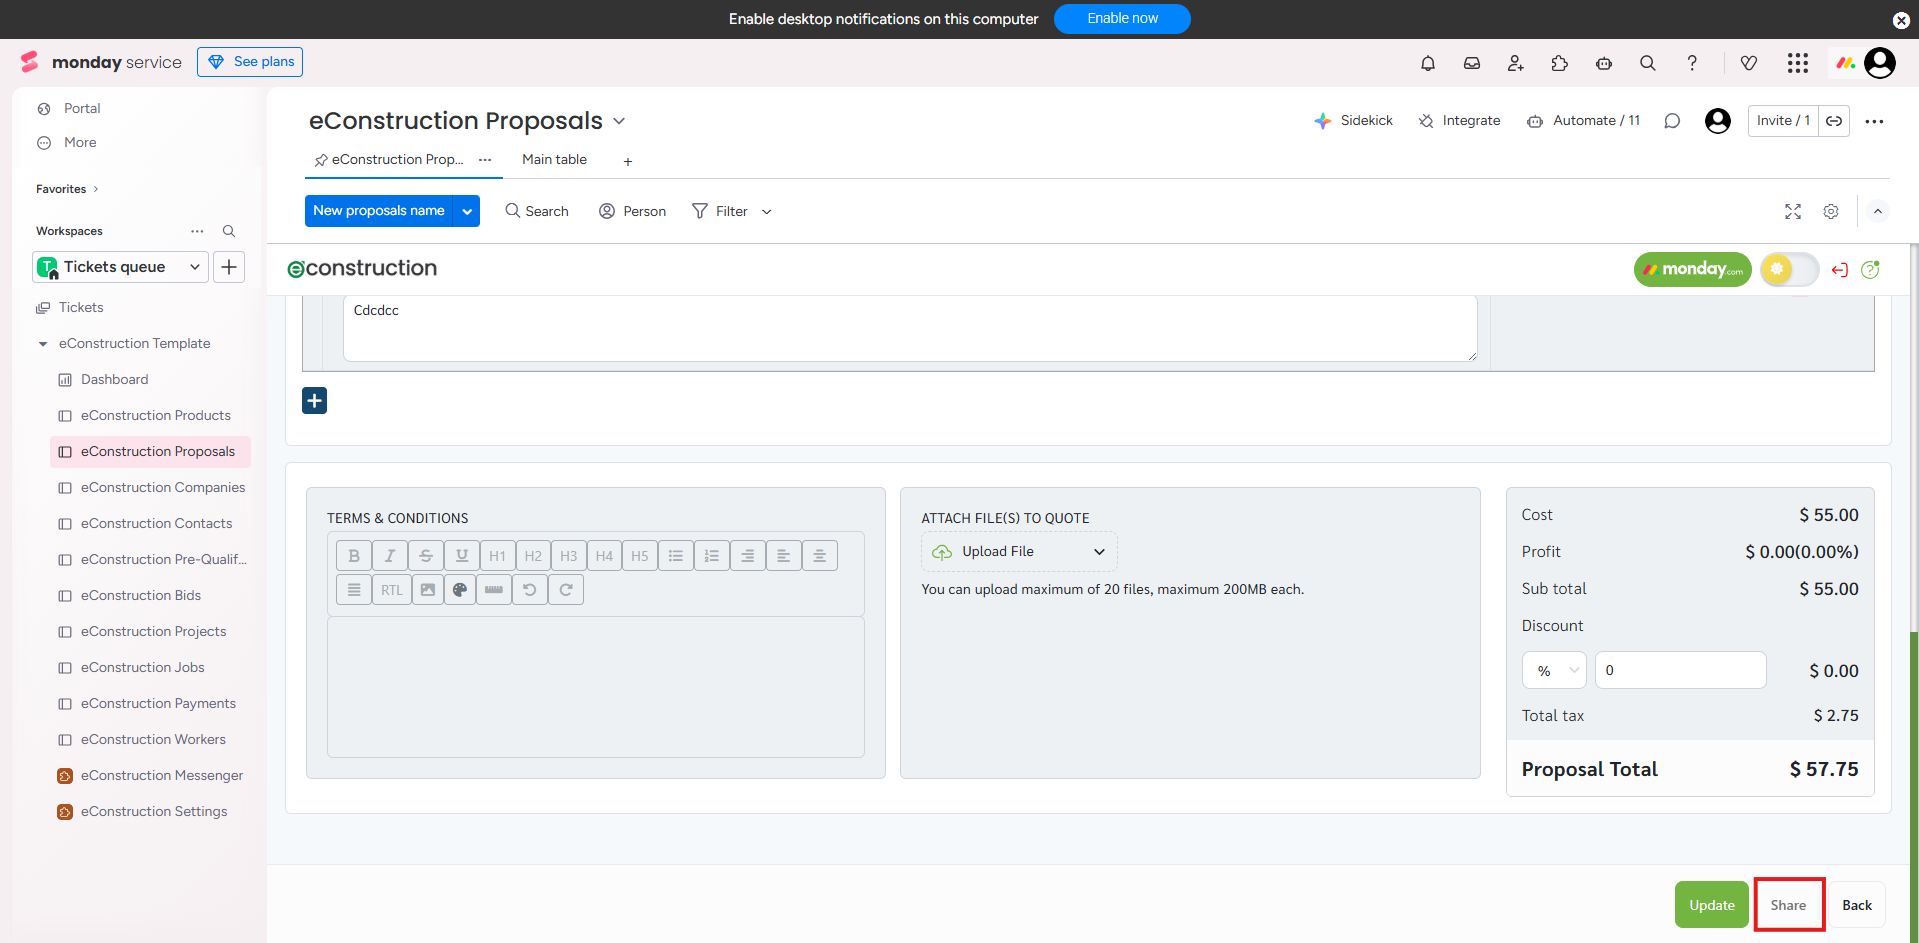Image resolution: width=1919 pixels, height=943 pixels.
Task: Click the Share button
Action: [1788, 905]
